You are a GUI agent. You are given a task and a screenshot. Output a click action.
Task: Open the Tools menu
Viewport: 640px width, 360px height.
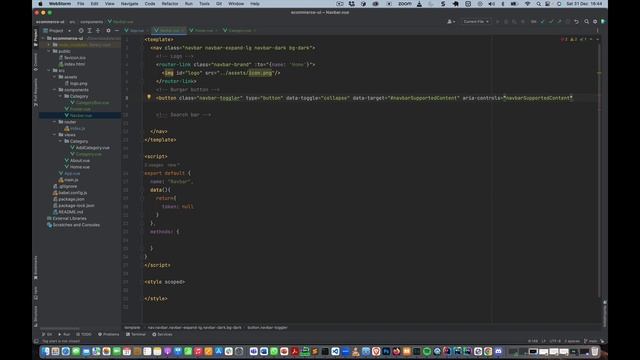coord(204,4)
